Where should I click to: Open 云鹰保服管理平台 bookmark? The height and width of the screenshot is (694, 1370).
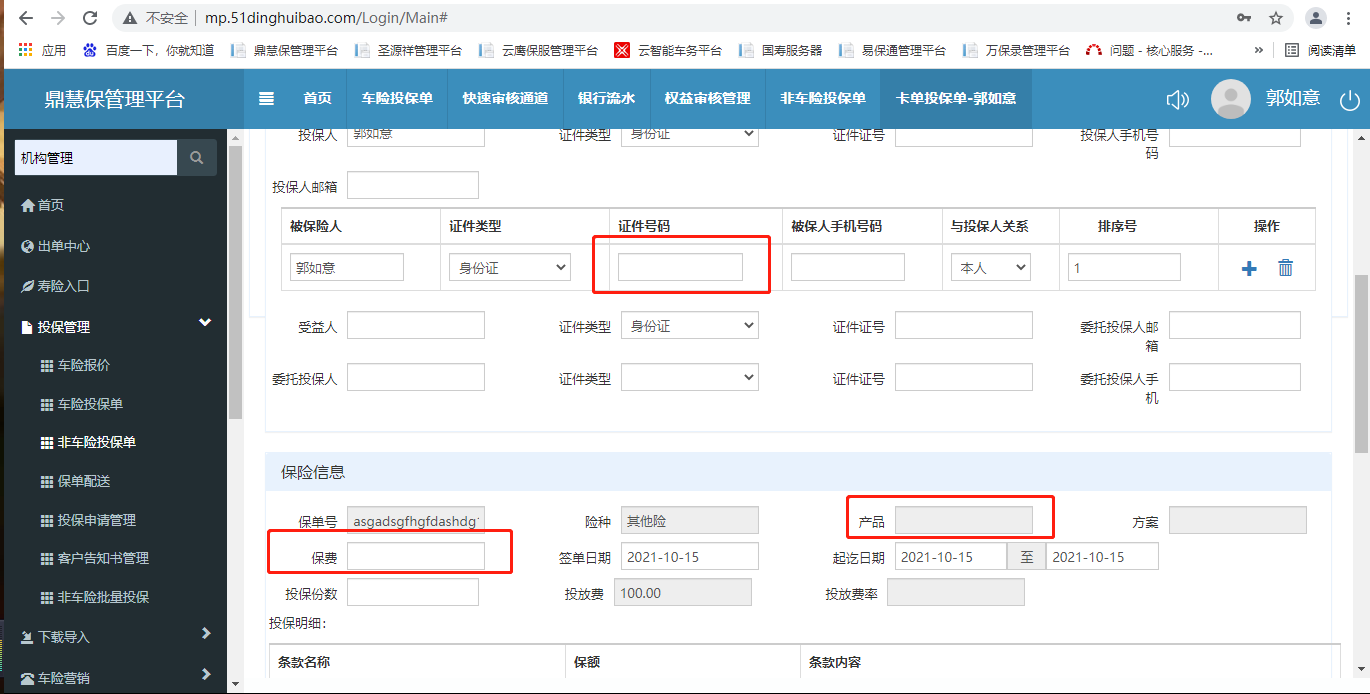coord(539,50)
